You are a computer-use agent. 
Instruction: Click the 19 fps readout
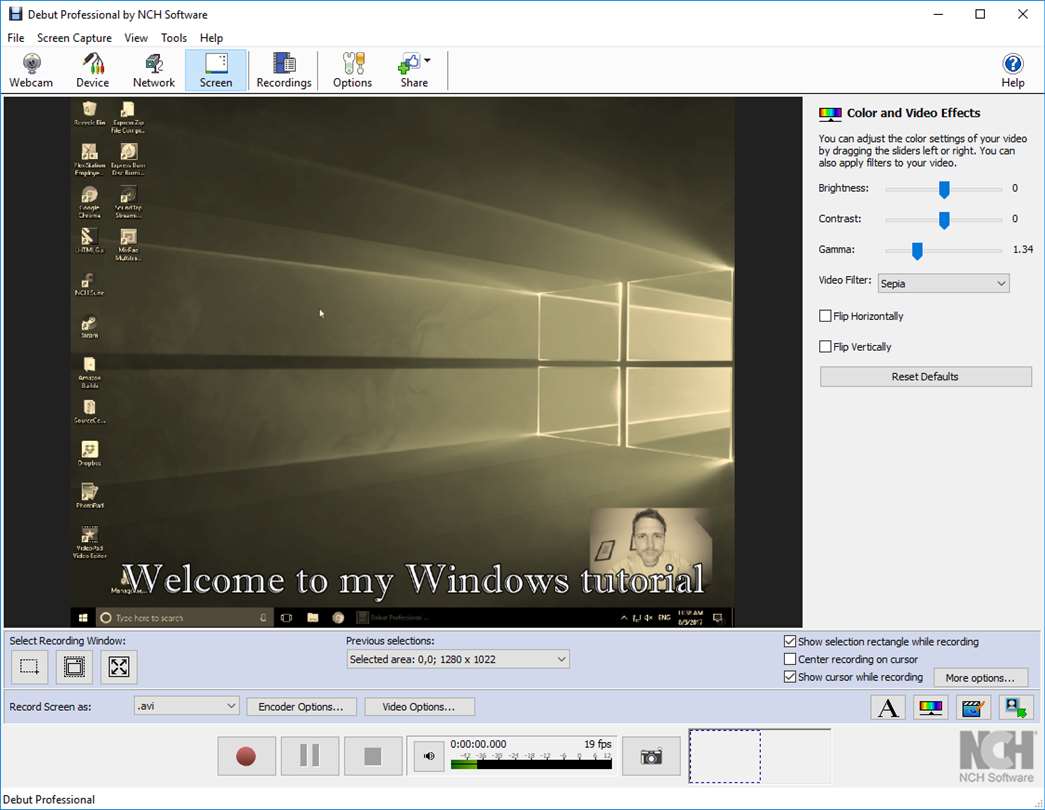(598, 744)
